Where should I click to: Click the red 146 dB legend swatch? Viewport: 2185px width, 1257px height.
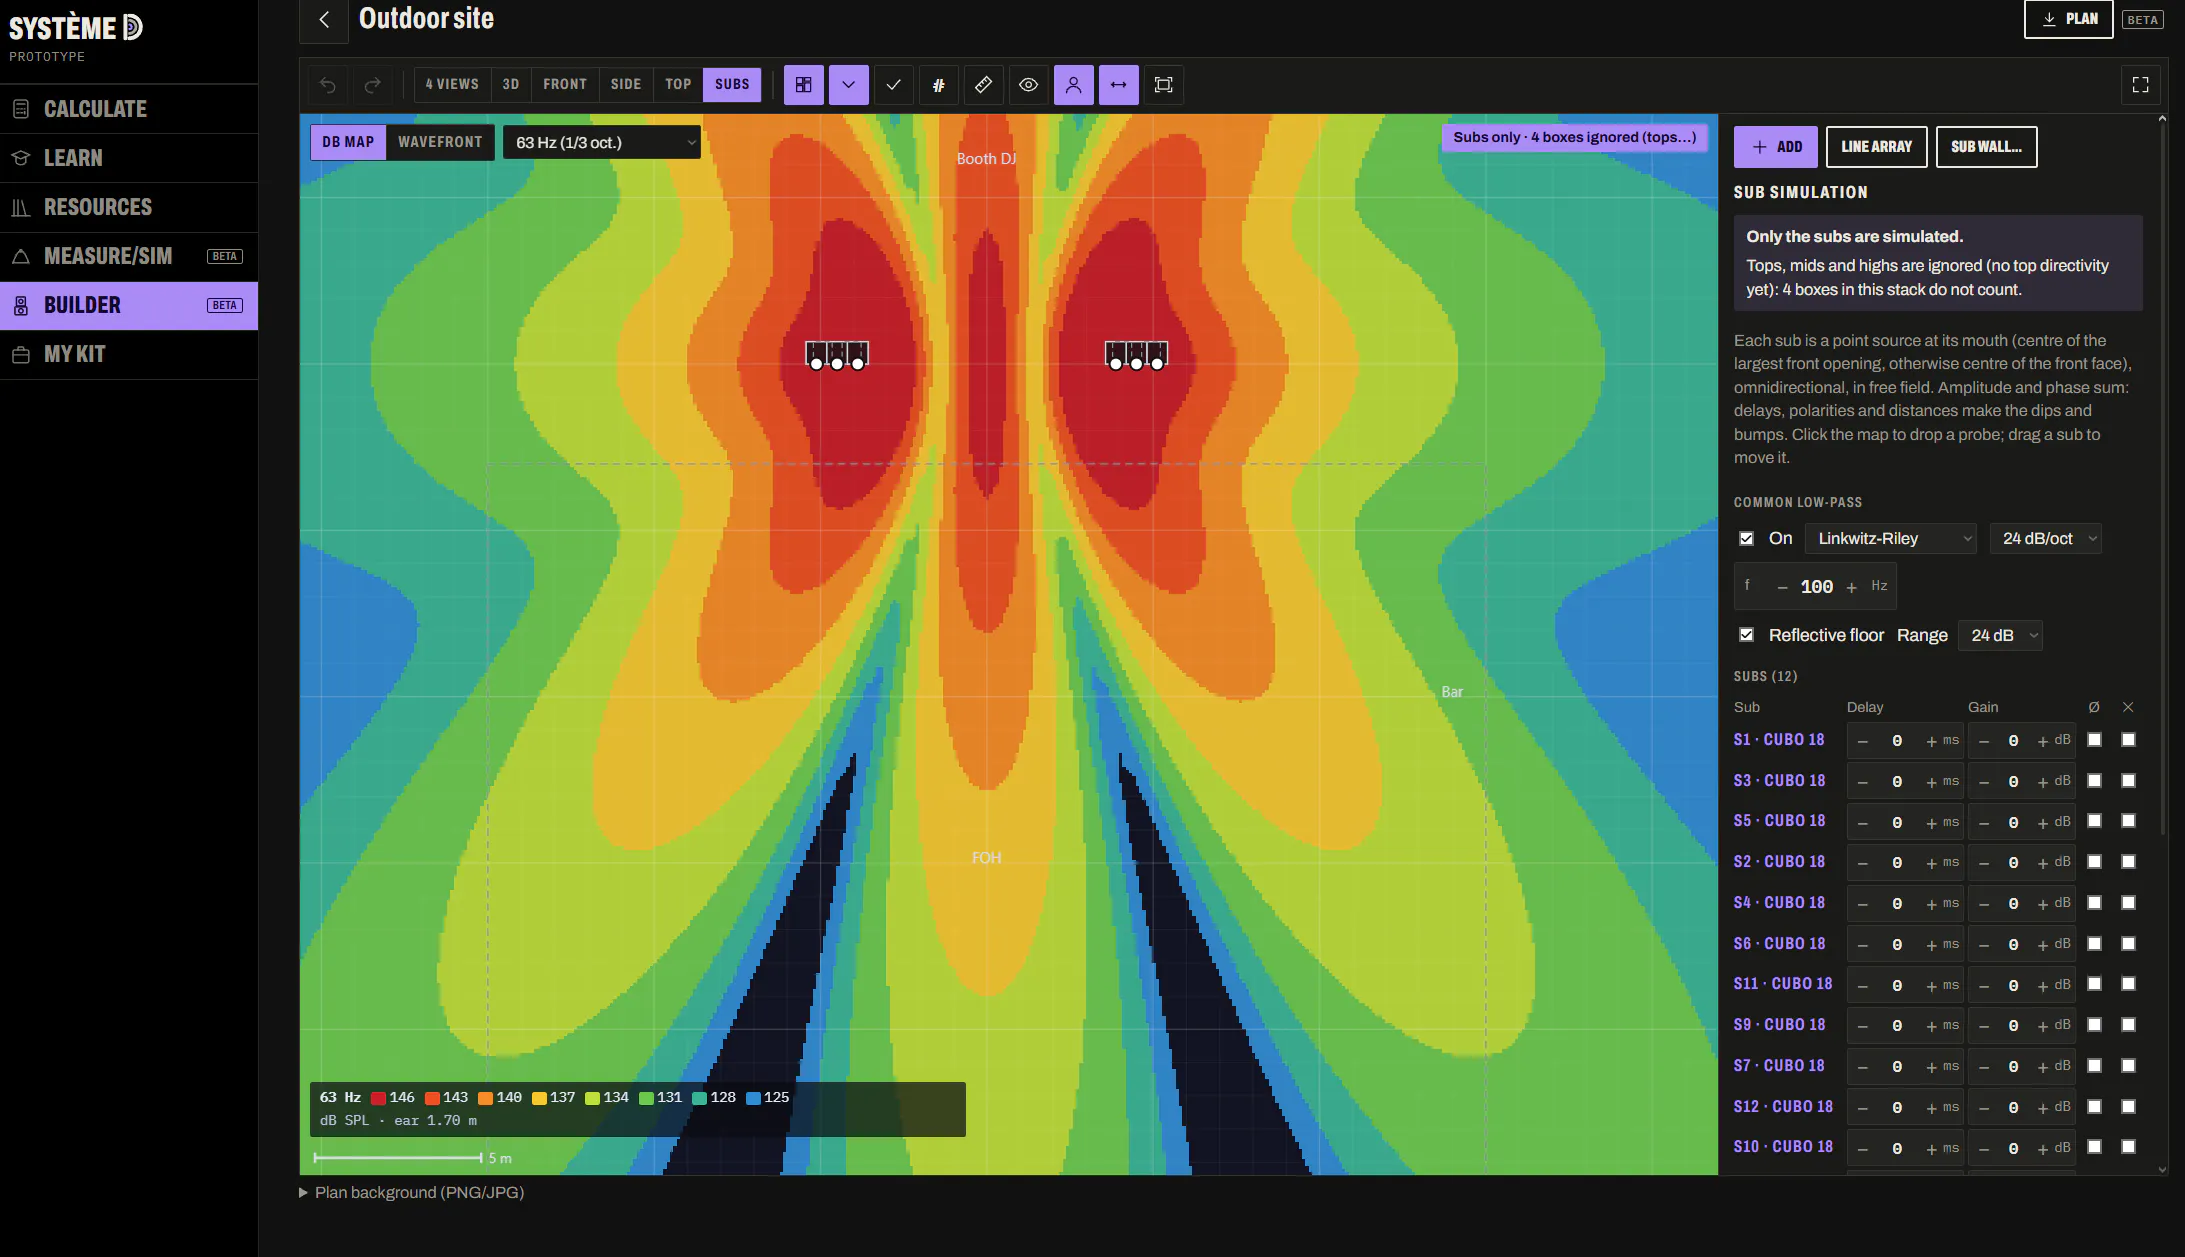click(x=378, y=1098)
